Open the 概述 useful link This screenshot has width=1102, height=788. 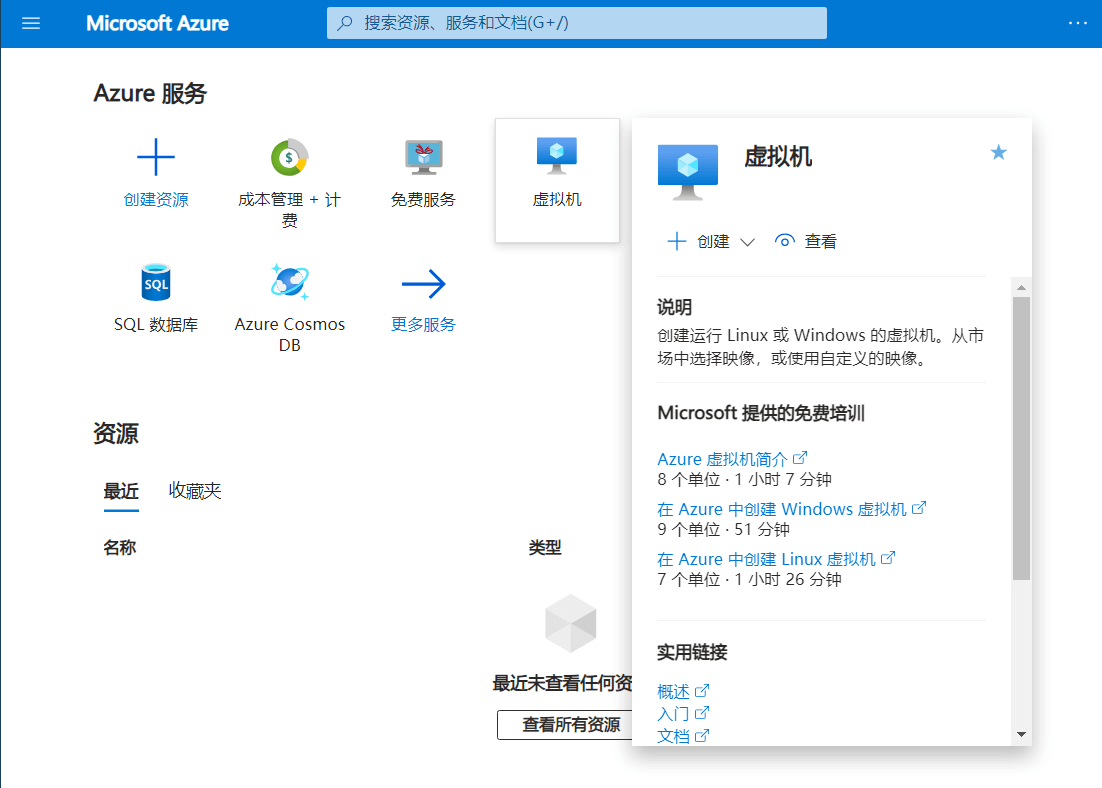(x=673, y=692)
